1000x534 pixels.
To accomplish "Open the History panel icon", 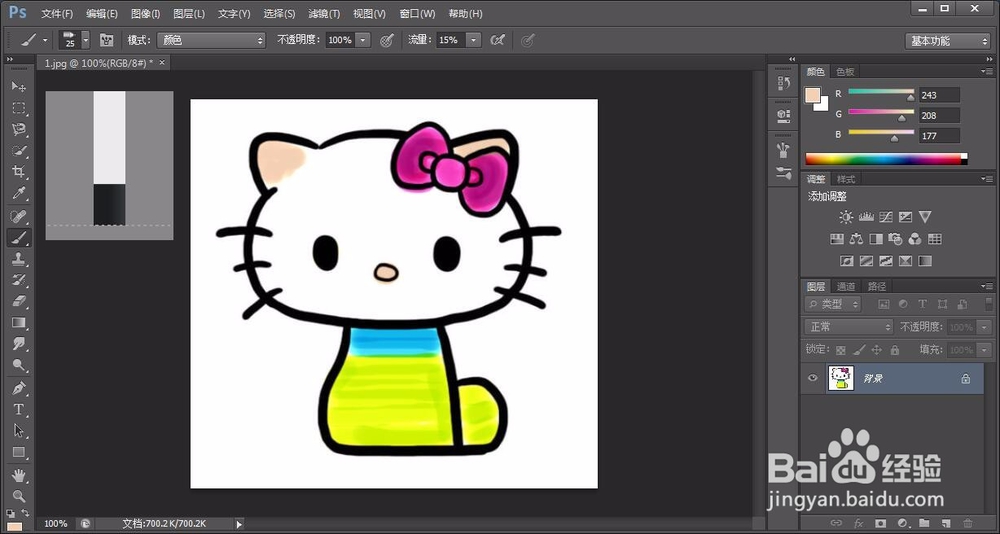I will pyautogui.click(x=783, y=83).
